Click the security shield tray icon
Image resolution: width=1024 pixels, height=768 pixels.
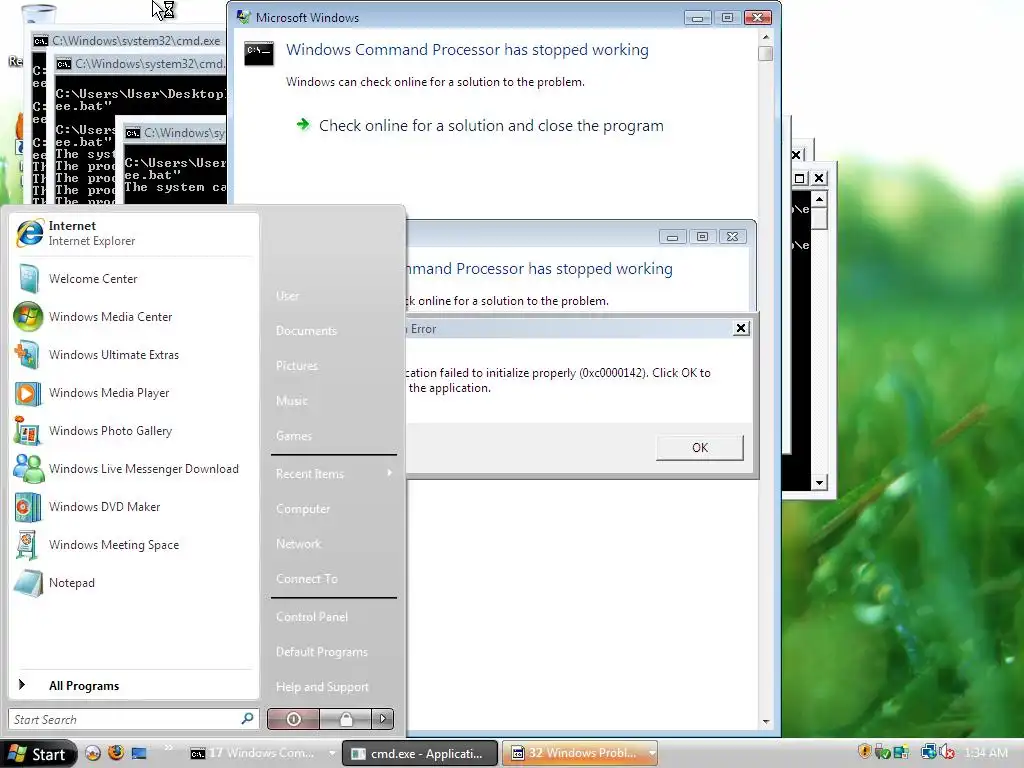click(x=864, y=752)
